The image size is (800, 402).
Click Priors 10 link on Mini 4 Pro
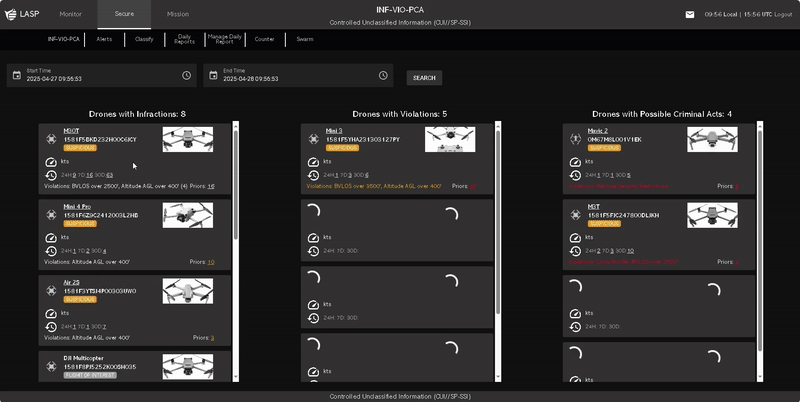pyautogui.click(x=211, y=262)
